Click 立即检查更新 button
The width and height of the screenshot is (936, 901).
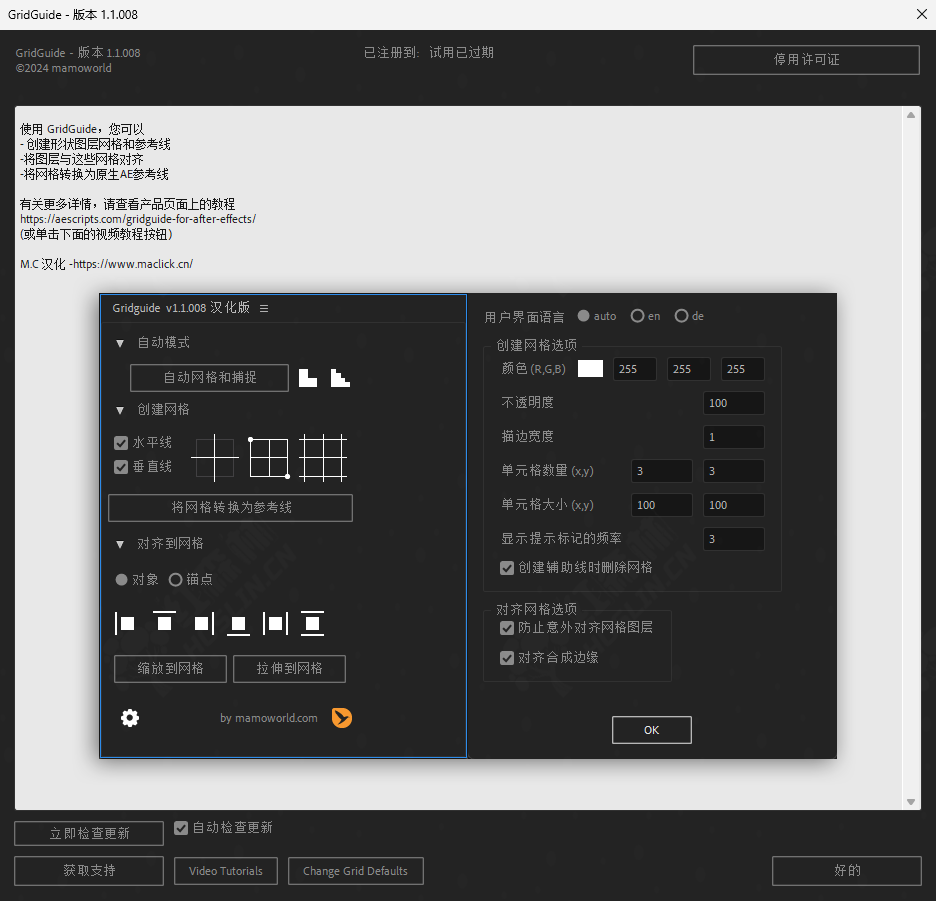89,834
